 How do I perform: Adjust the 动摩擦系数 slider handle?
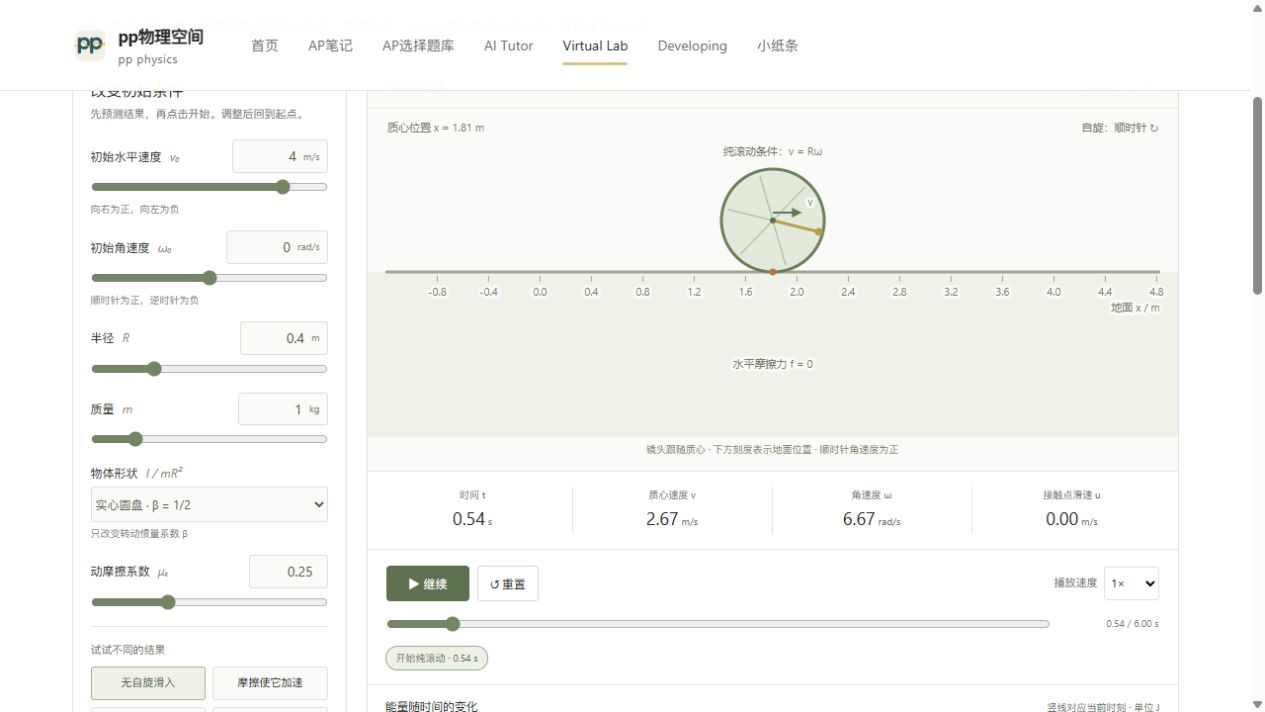pos(168,602)
